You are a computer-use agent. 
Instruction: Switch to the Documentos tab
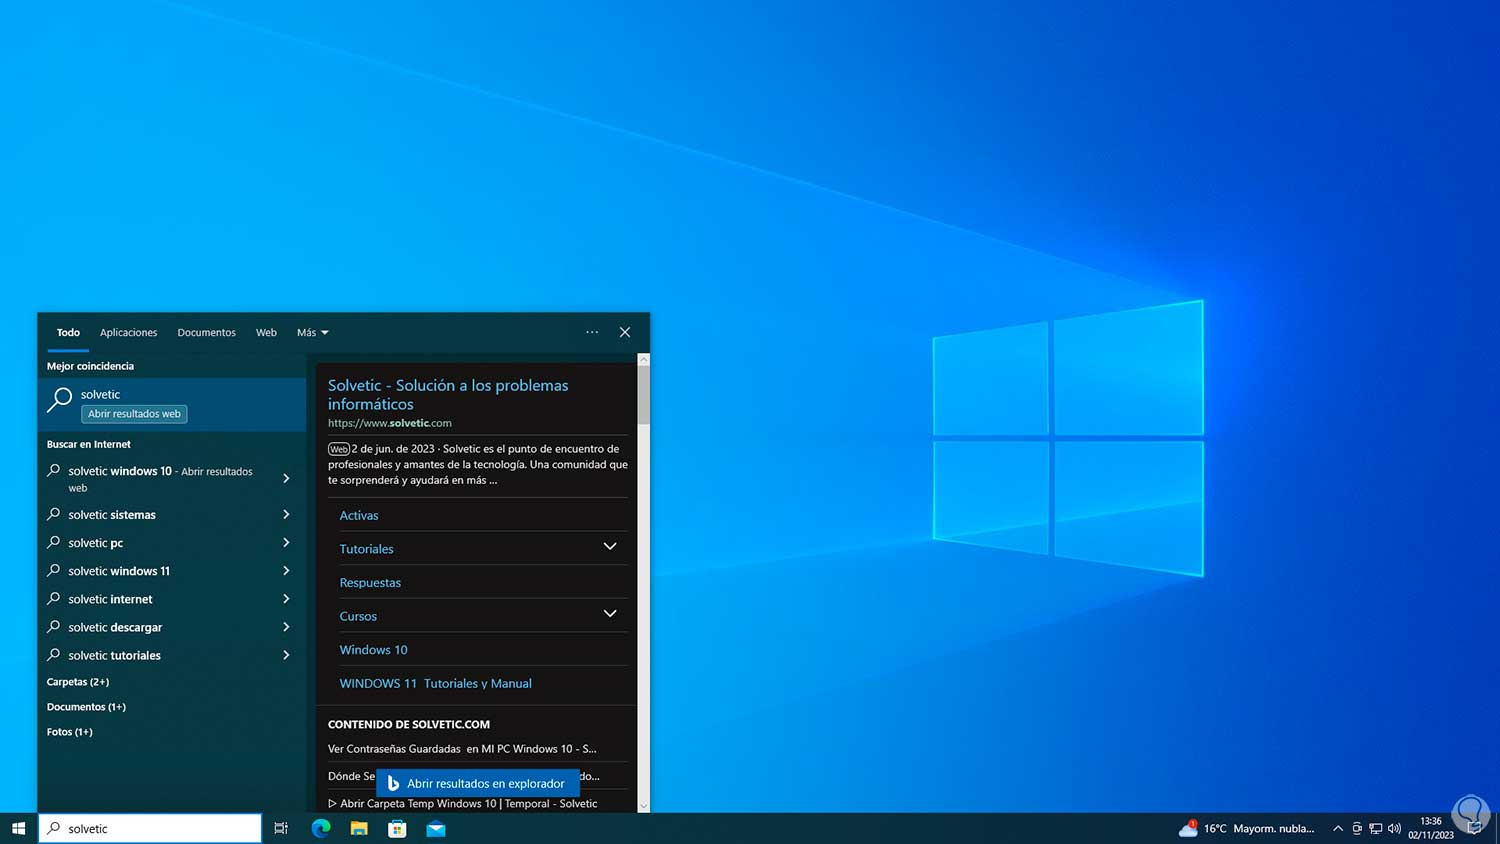click(206, 333)
